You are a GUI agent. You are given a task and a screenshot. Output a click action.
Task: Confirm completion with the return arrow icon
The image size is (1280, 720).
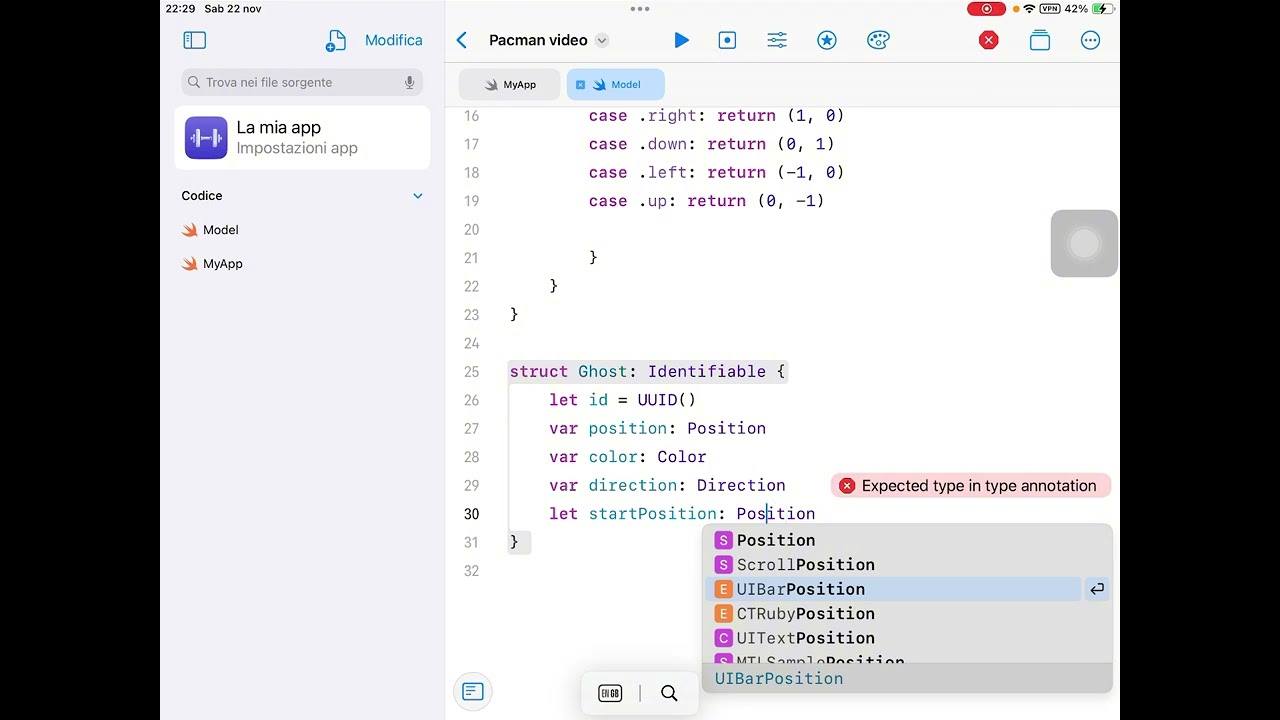click(x=1097, y=589)
